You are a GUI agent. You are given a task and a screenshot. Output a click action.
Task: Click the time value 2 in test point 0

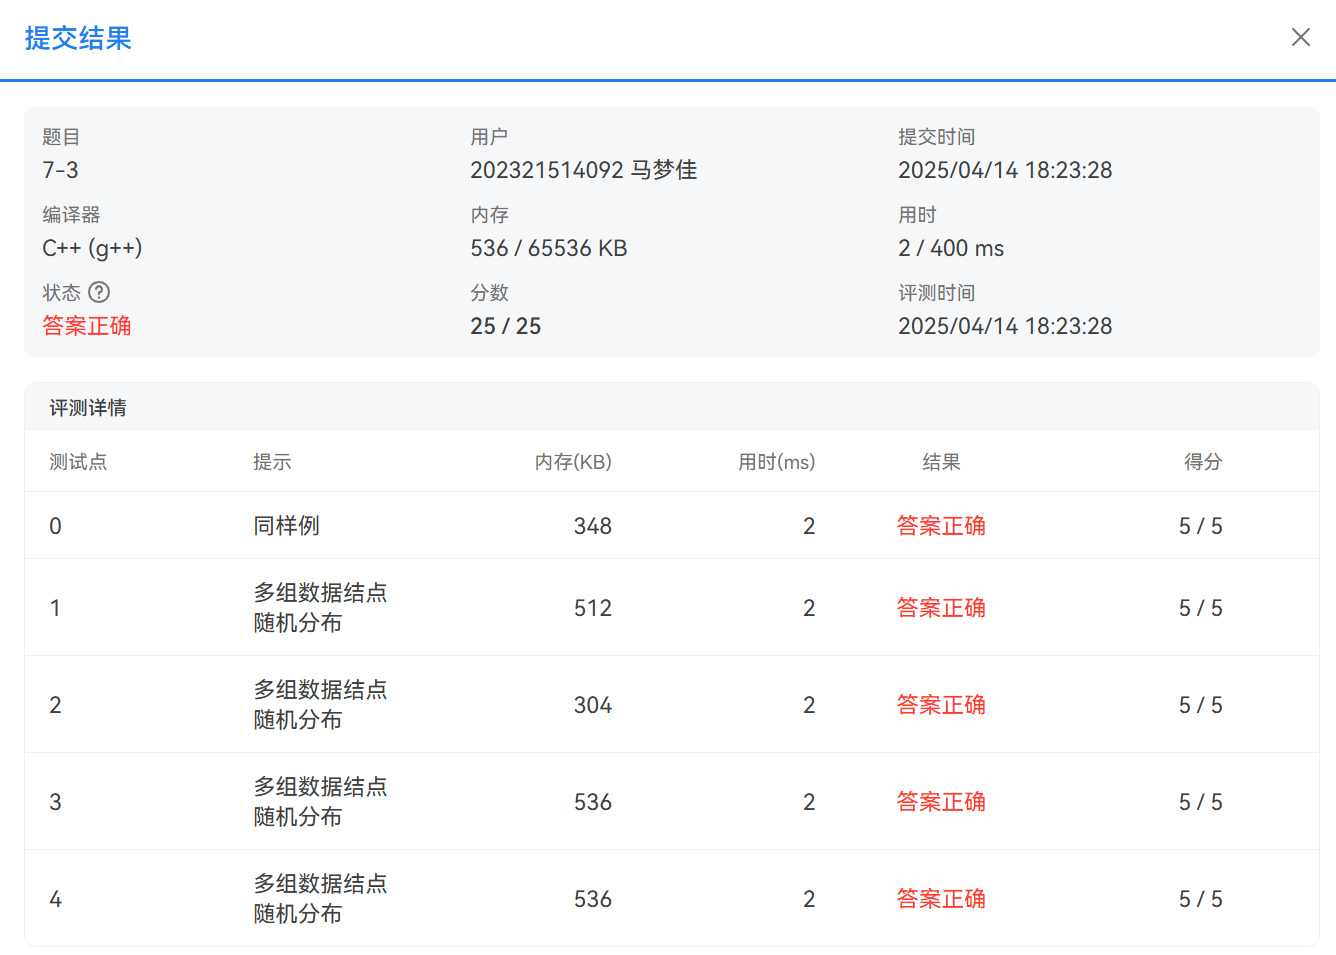[809, 526]
